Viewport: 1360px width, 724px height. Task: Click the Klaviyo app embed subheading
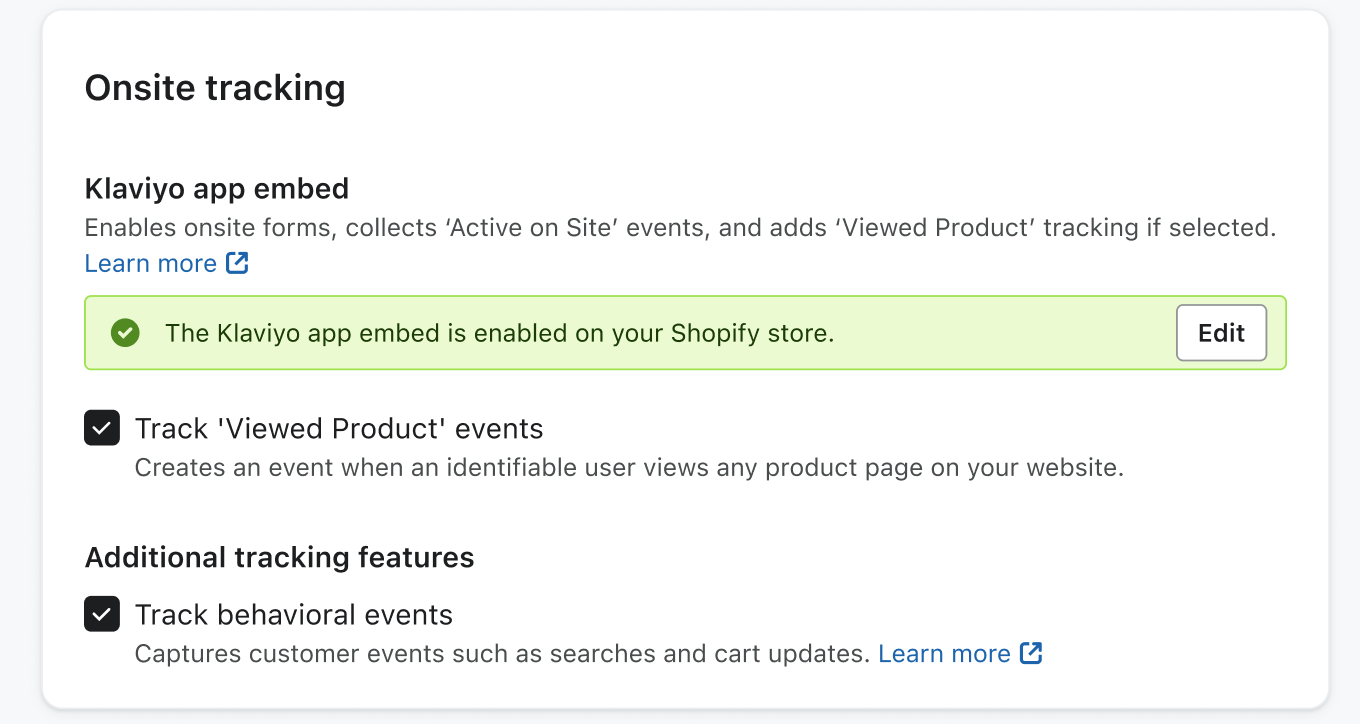pyautogui.click(x=217, y=188)
